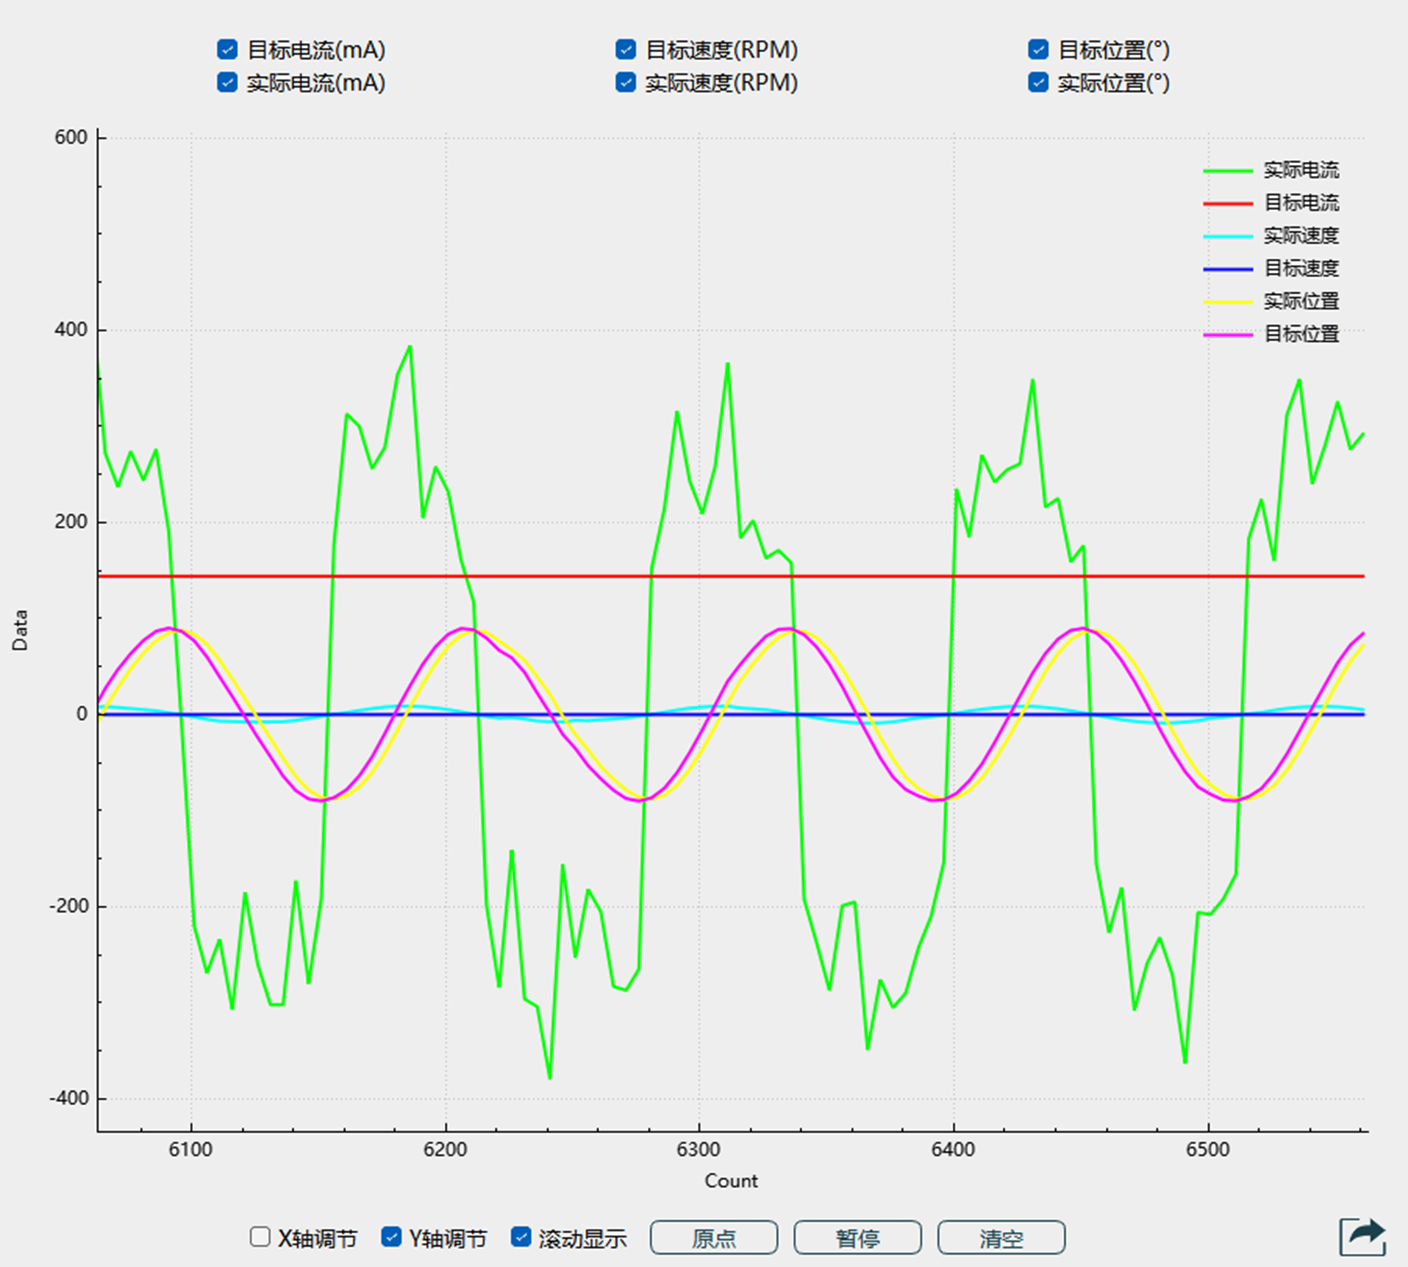Screen dimensions: 1408x1267
Task: Click the export share arrow icon
Action: (1363, 1236)
